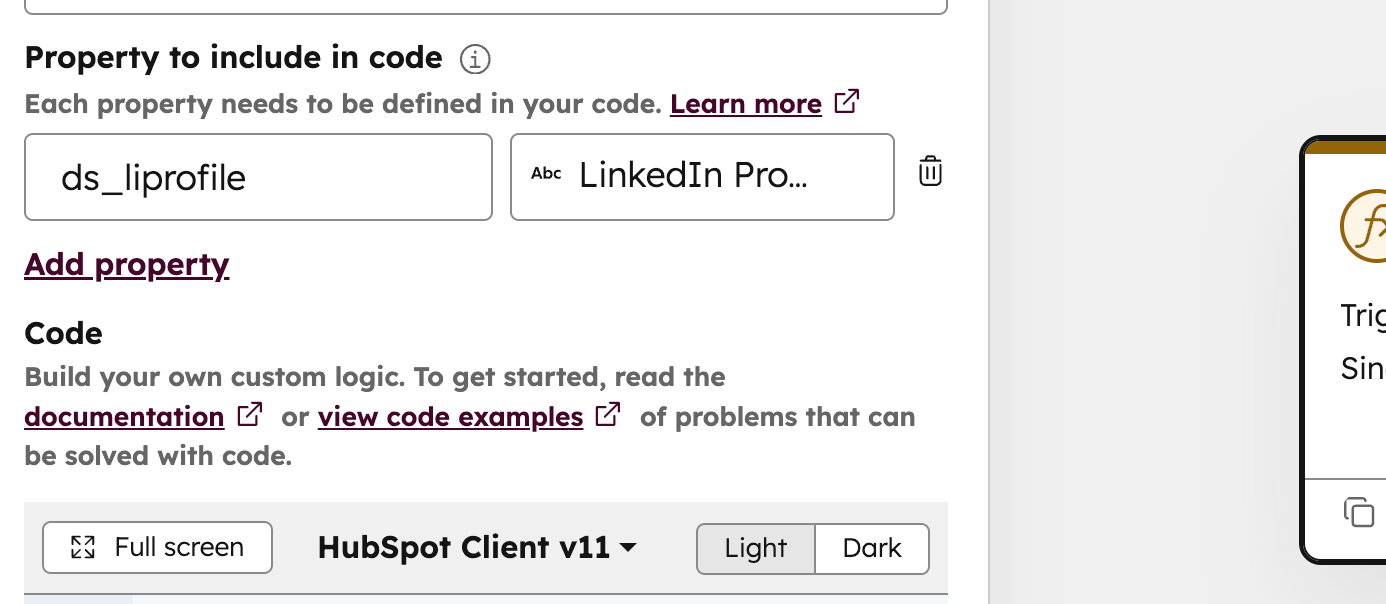Open the documentation link
Image resolution: width=1386 pixels, height=604 pixels.
pyautogui.click(x=124, y=416)
